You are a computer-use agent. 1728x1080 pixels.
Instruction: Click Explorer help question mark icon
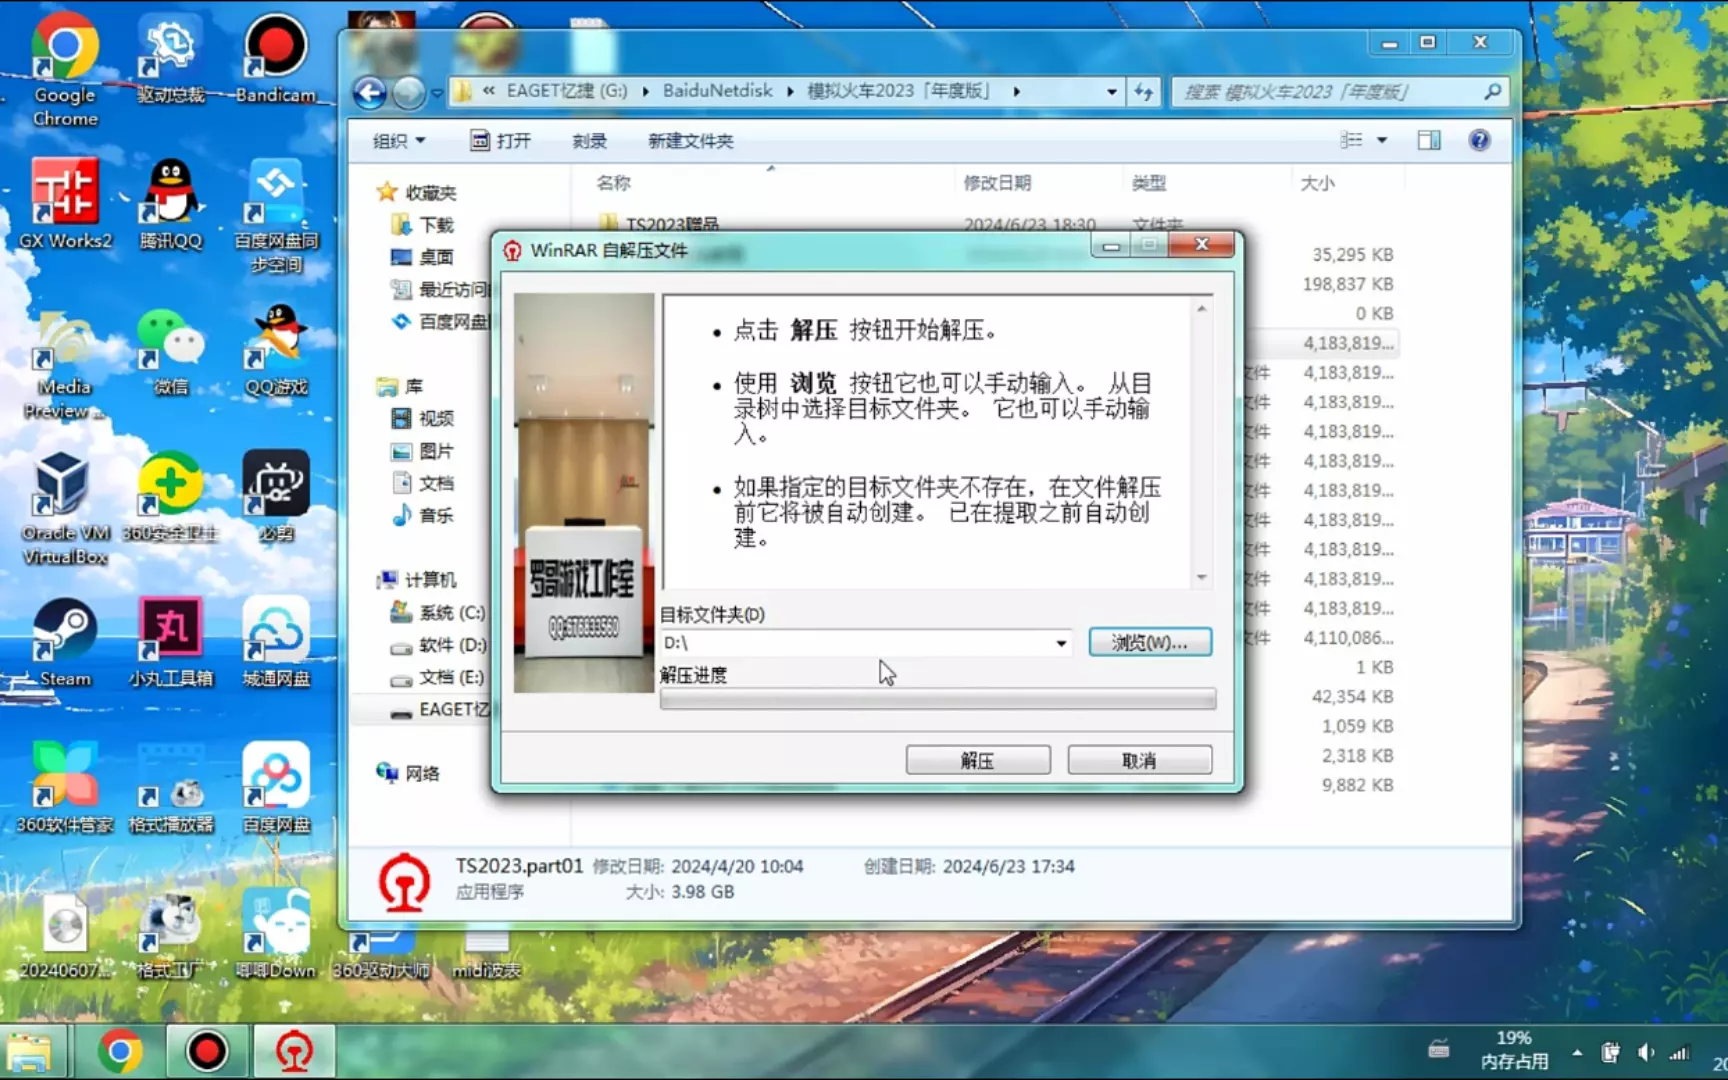tap(1479, 140)
